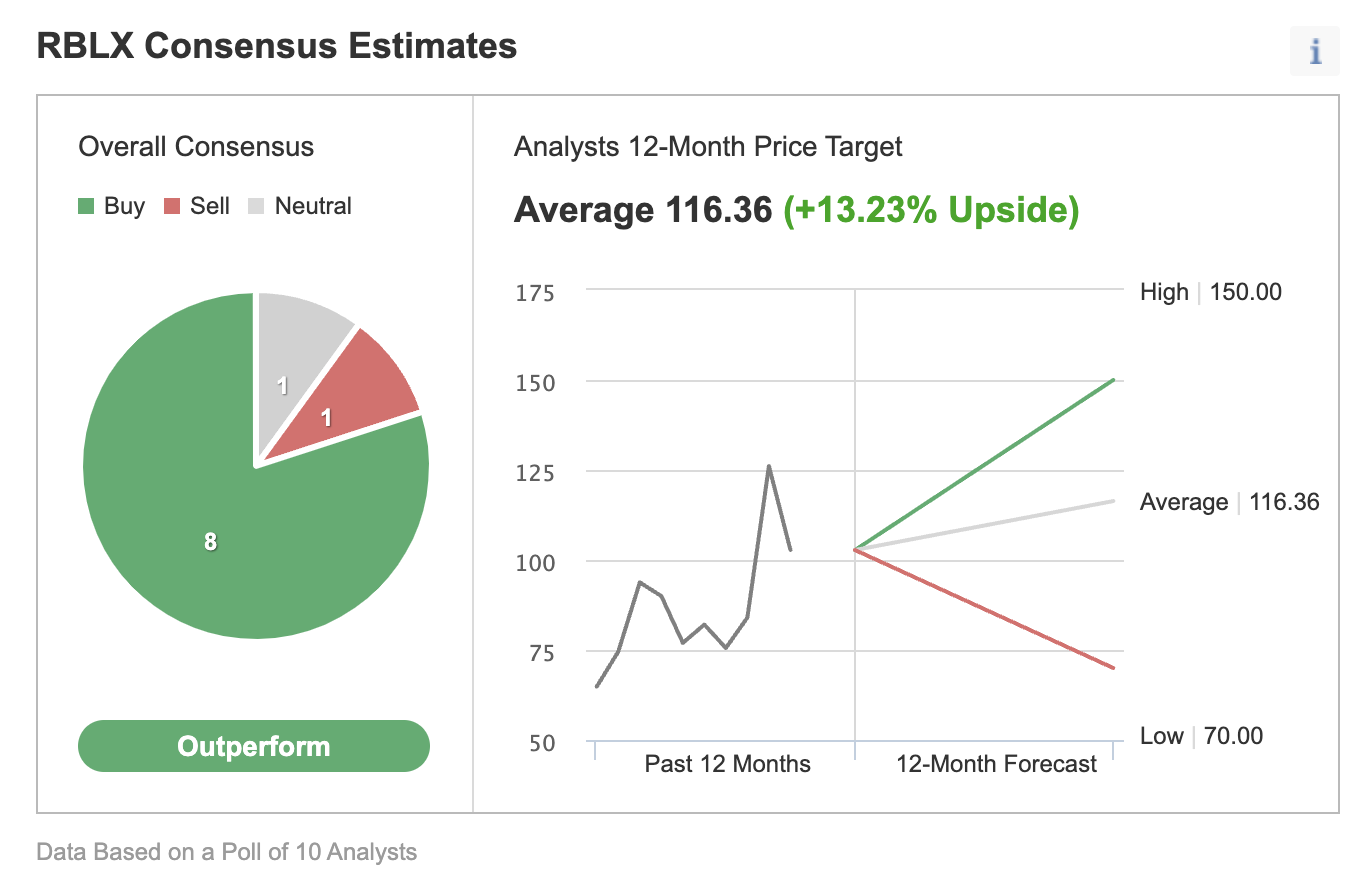
Task: Click the High 150.00 target label
Action: [x=1210, y=292]
